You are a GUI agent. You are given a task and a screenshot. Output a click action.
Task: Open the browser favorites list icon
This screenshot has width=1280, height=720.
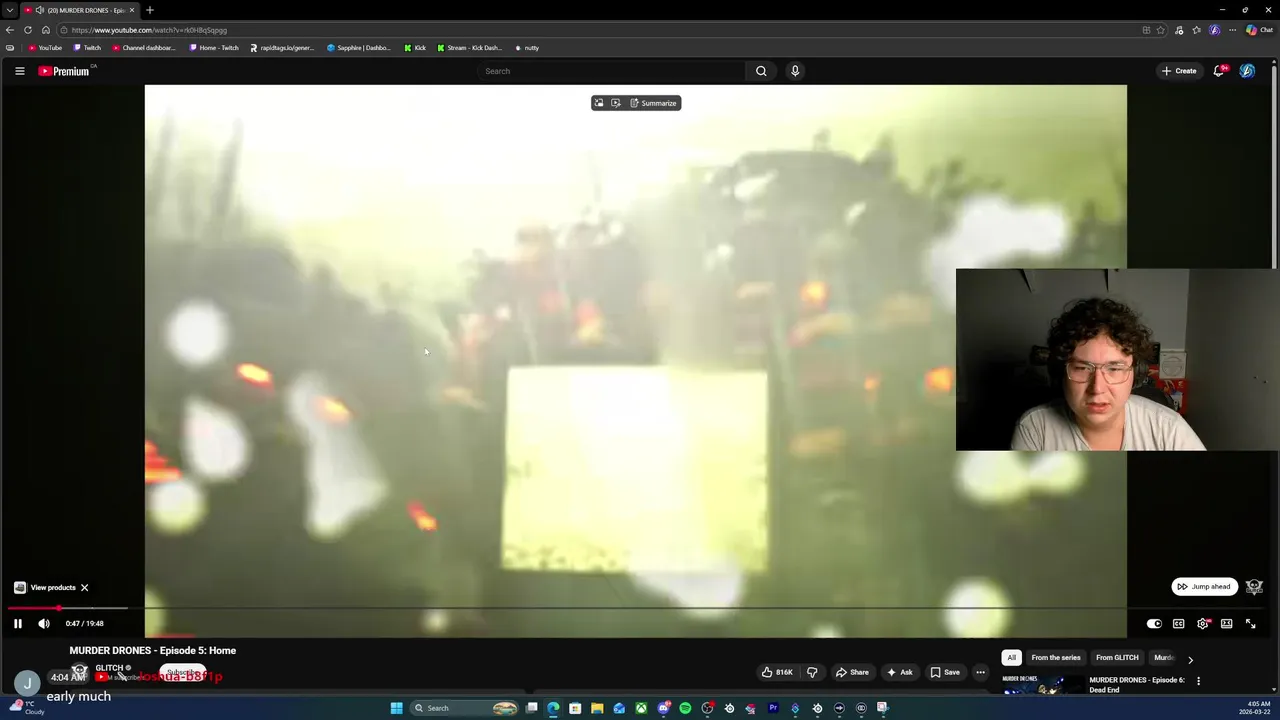tap(1197, 30)
